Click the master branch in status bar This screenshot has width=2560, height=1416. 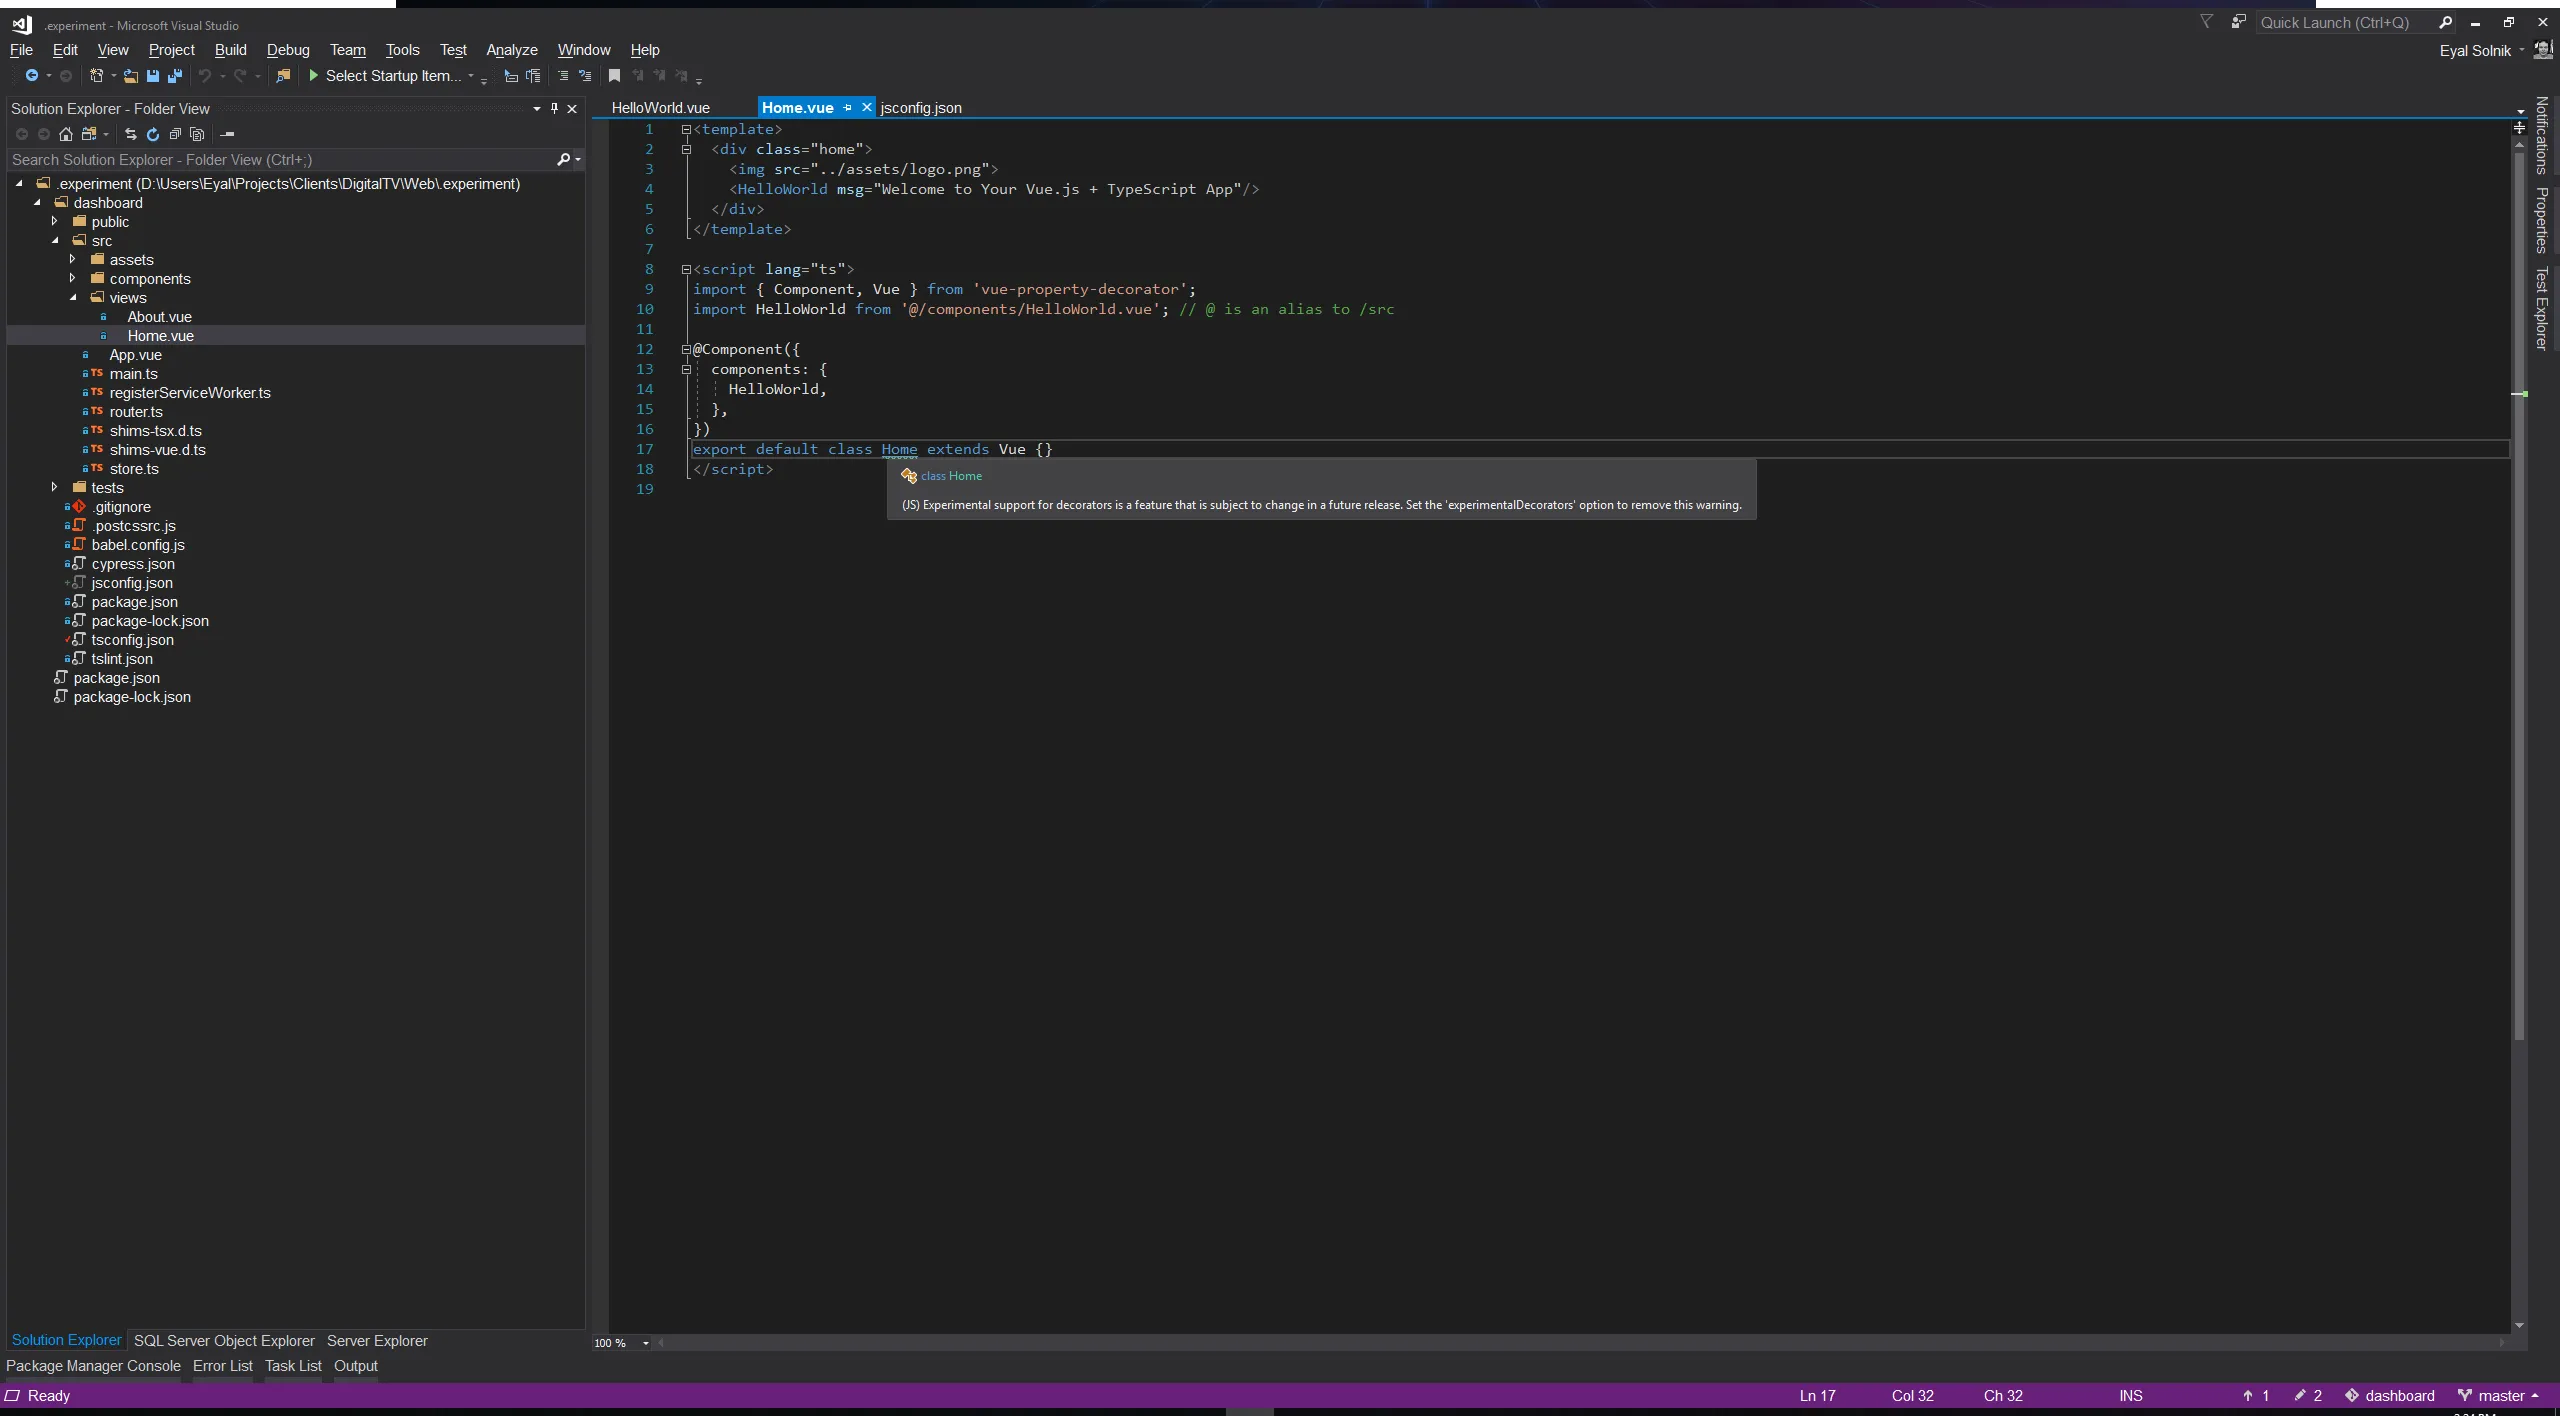click(x=2500, y=1395)
